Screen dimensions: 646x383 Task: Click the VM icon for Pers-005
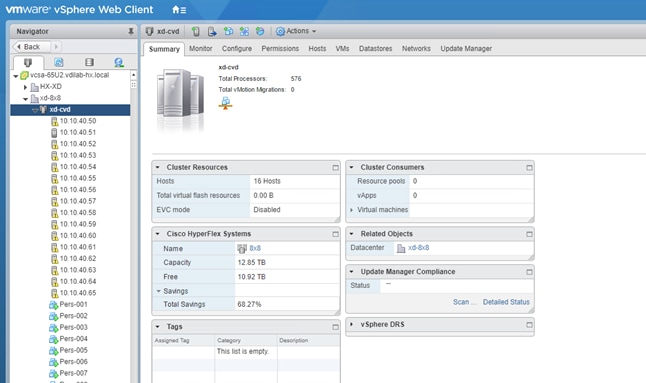pos(54,351)
